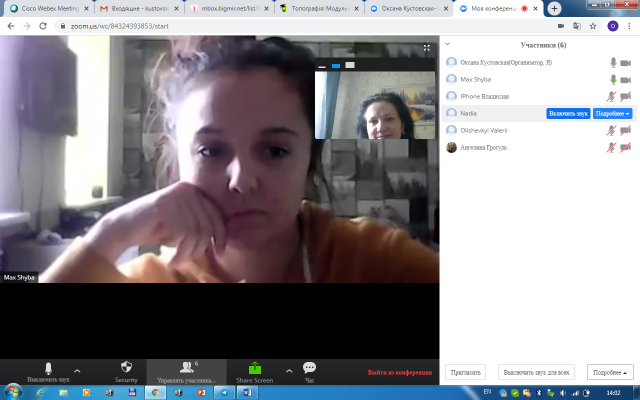Viewport: 640px width, 400px height.
Task: Reload the Zoom page
Action: [43, 26]
